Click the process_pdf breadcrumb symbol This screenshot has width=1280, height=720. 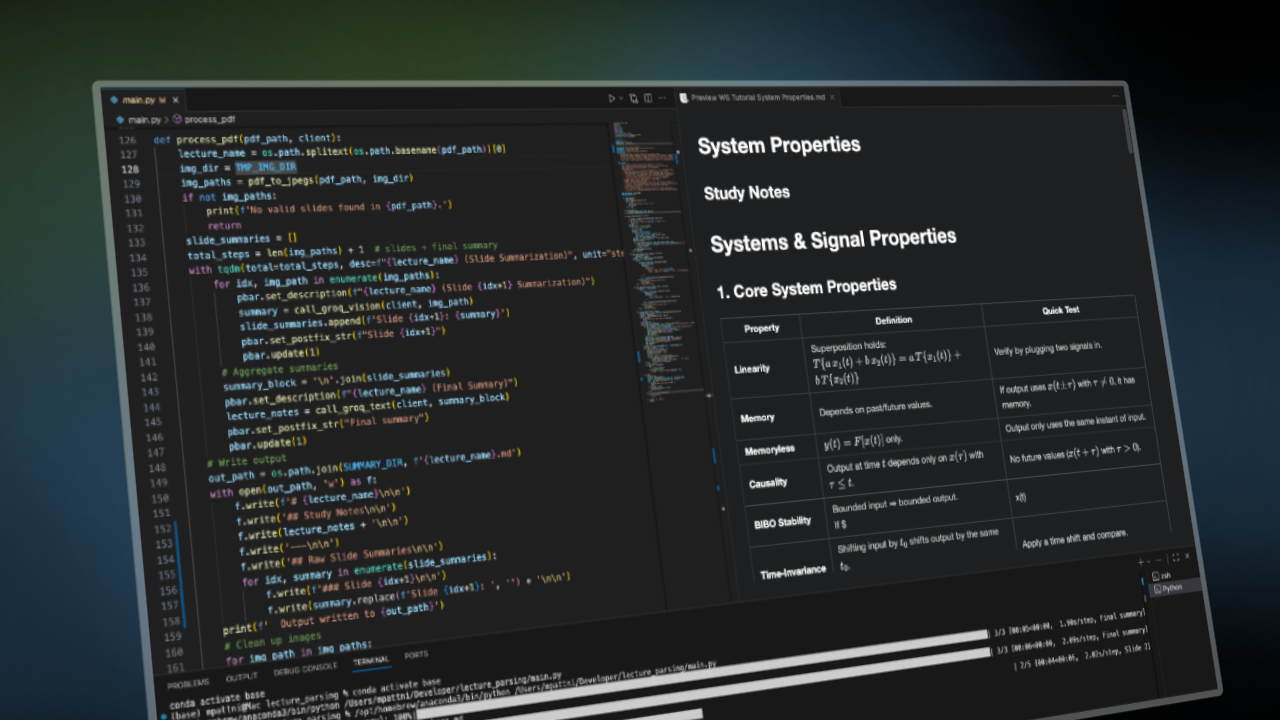(209, 118)
